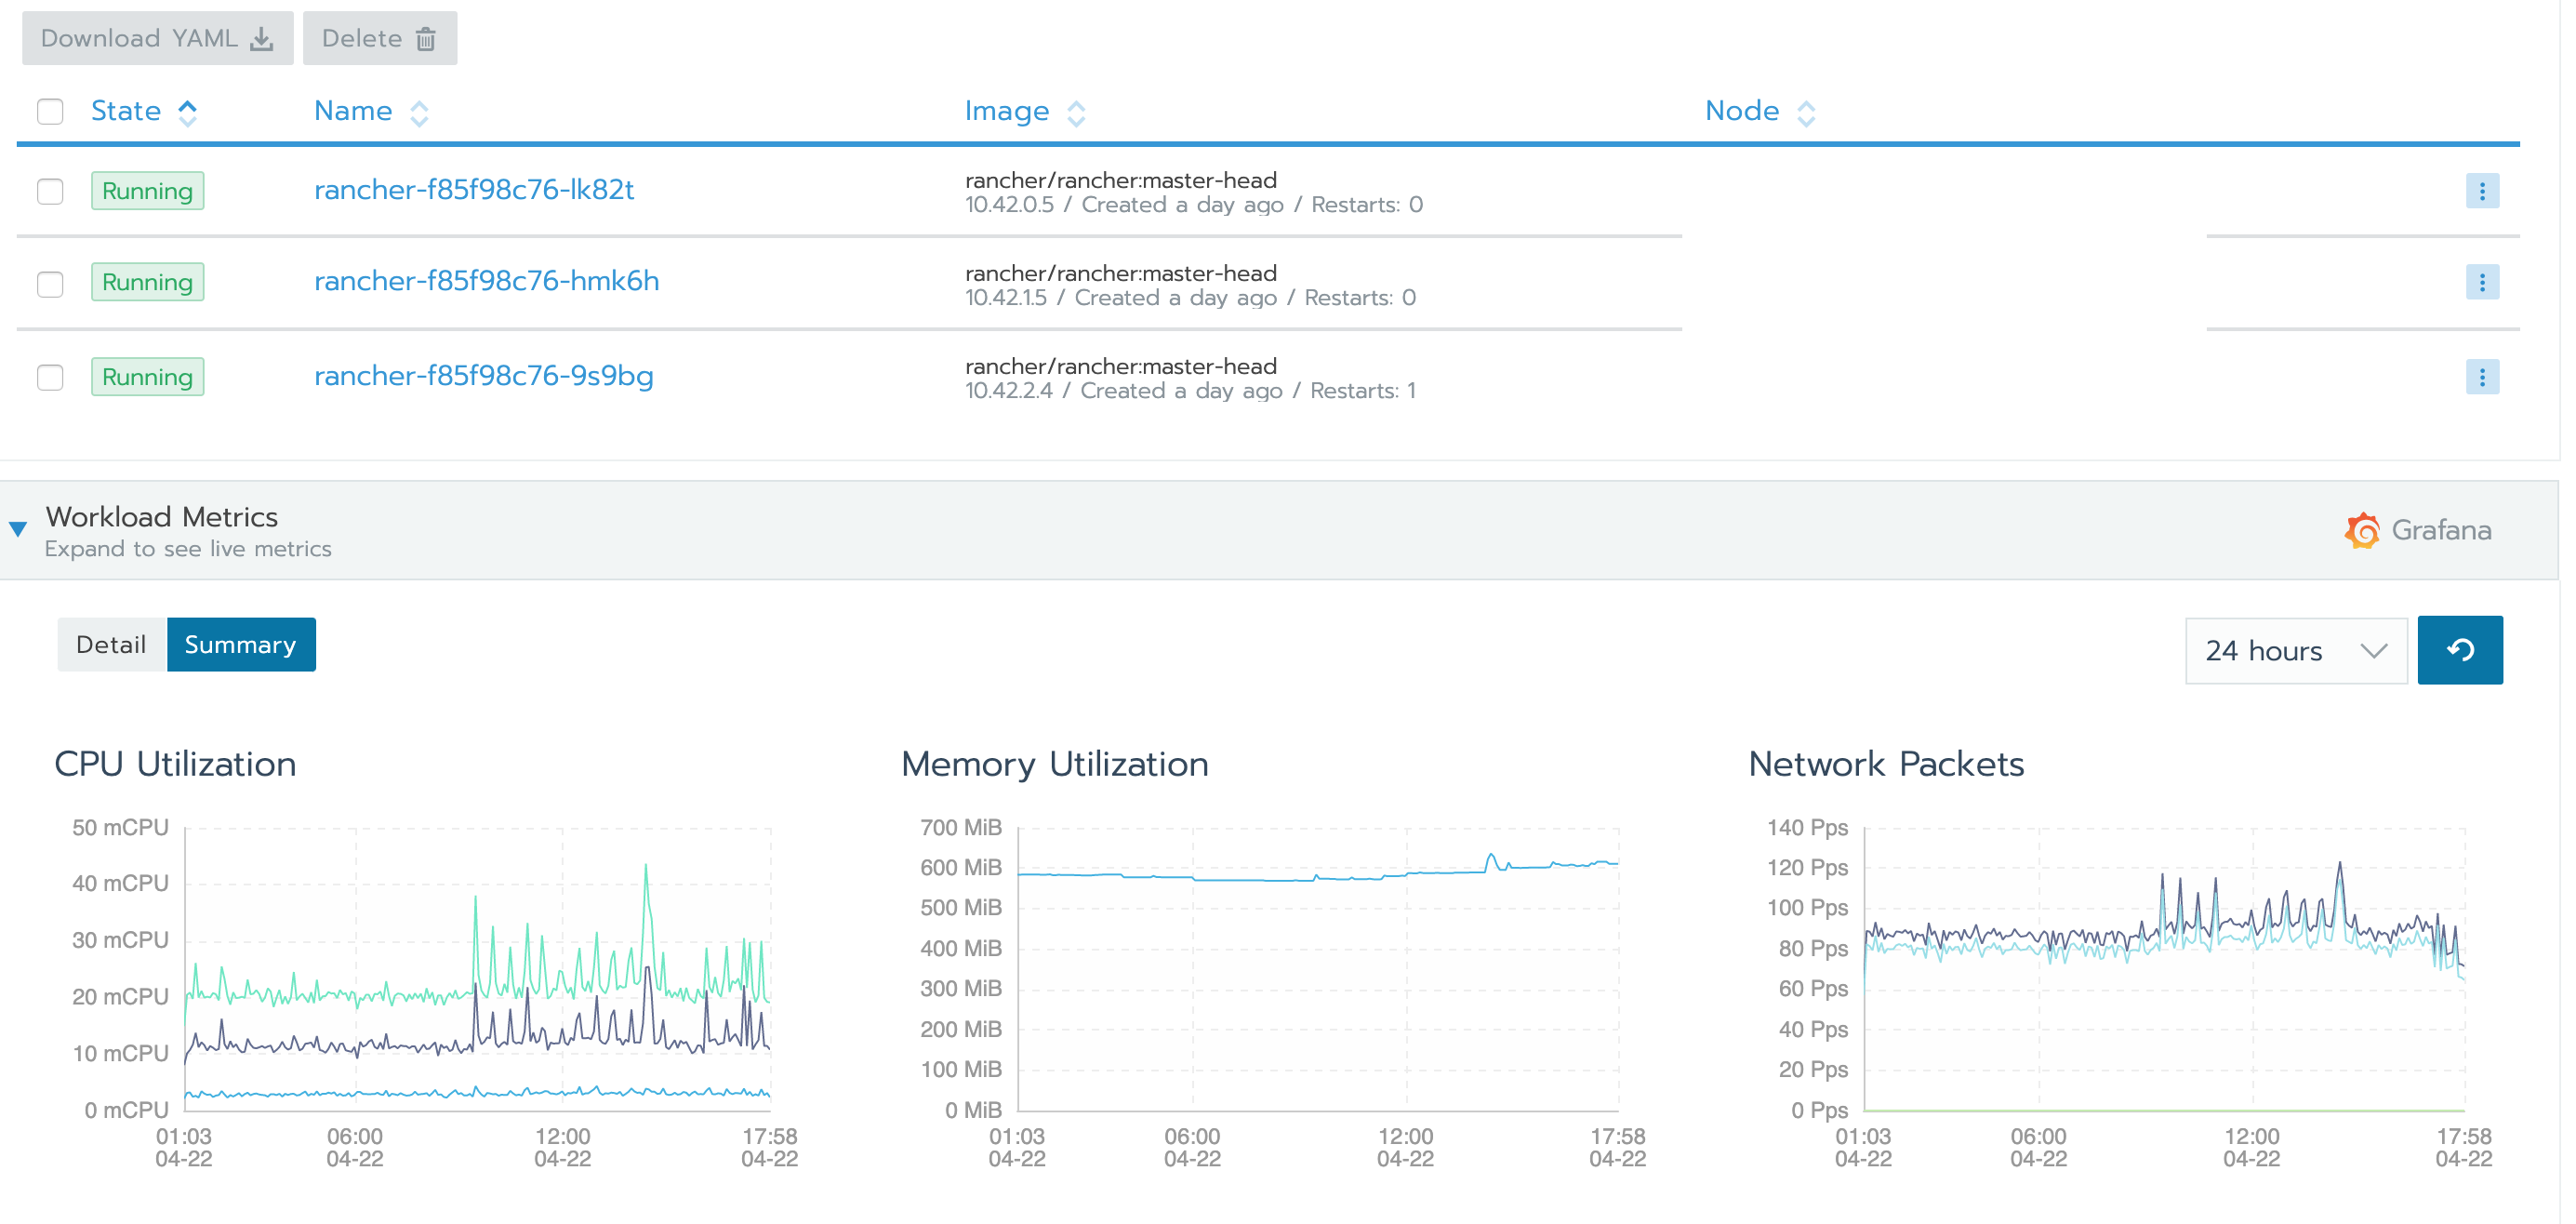Click the download icon on Download YAML

[262, 38]
